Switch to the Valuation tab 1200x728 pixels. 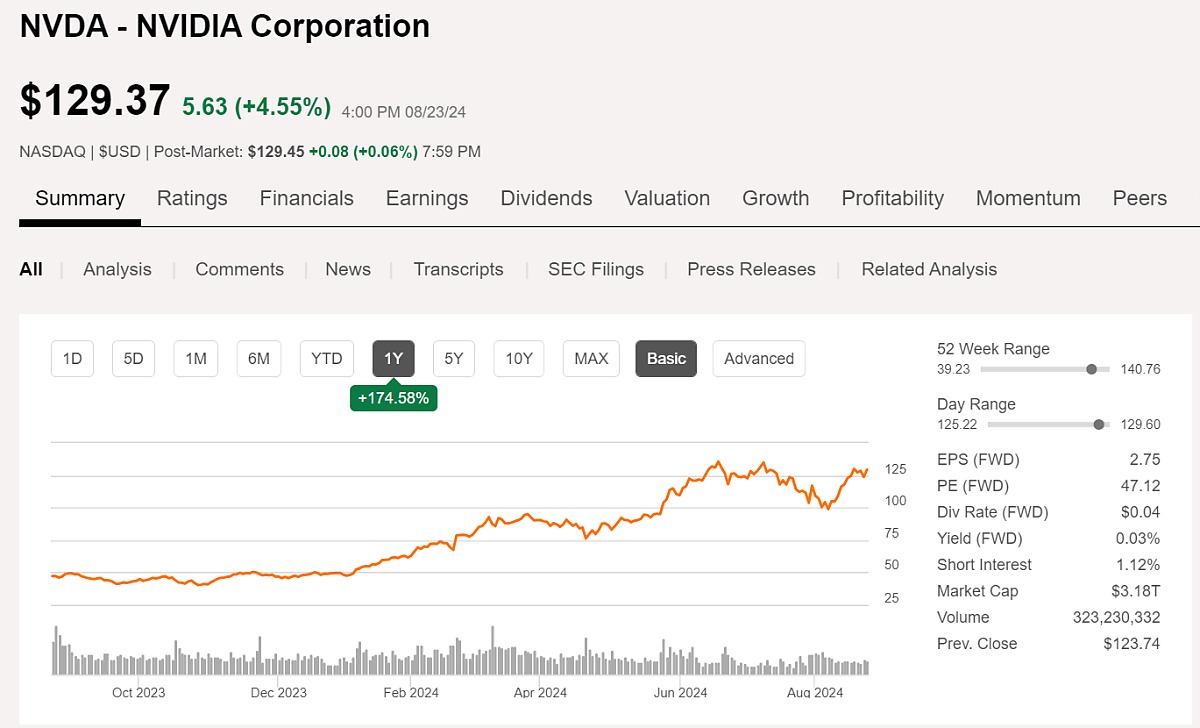click(x=667, y=198)
